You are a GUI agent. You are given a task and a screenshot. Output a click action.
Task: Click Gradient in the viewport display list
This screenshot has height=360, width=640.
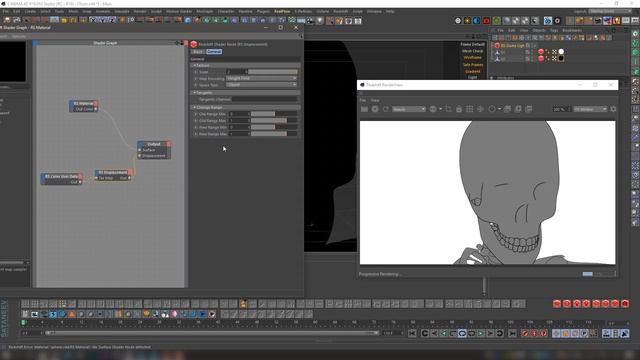click(472, 71)
